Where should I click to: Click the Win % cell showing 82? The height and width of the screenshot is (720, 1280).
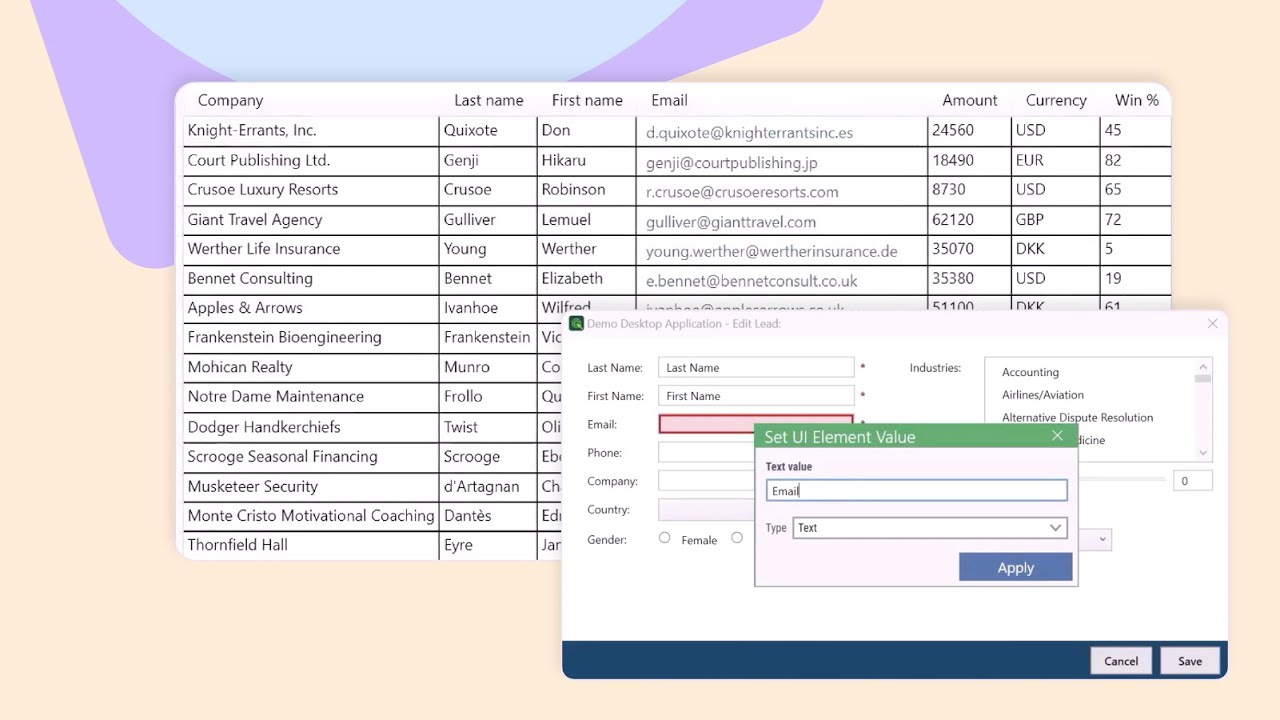tap(1135, 161)
